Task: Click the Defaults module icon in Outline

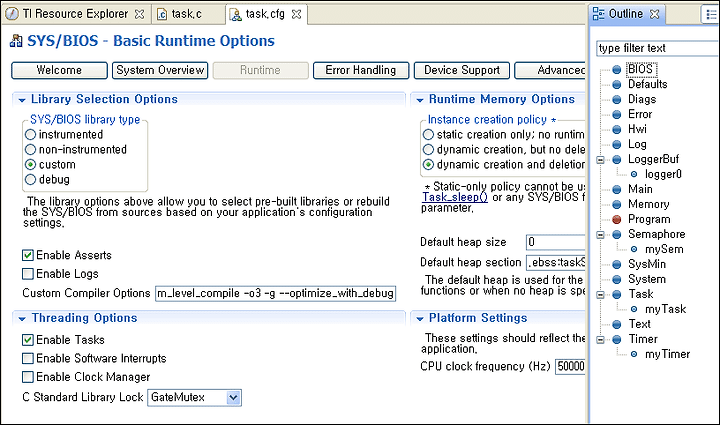Action: [617, 85]
